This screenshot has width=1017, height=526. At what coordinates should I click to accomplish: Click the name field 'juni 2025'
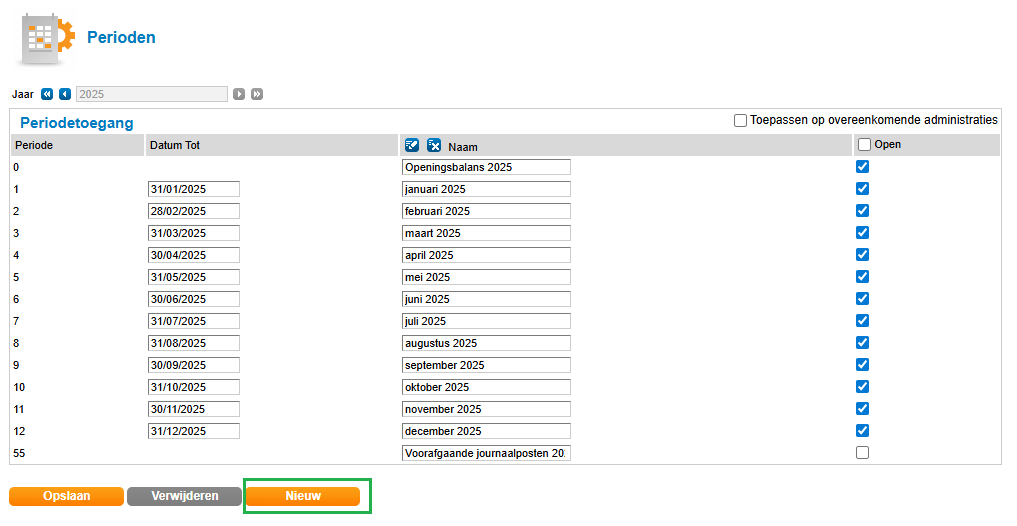point(486,299)
